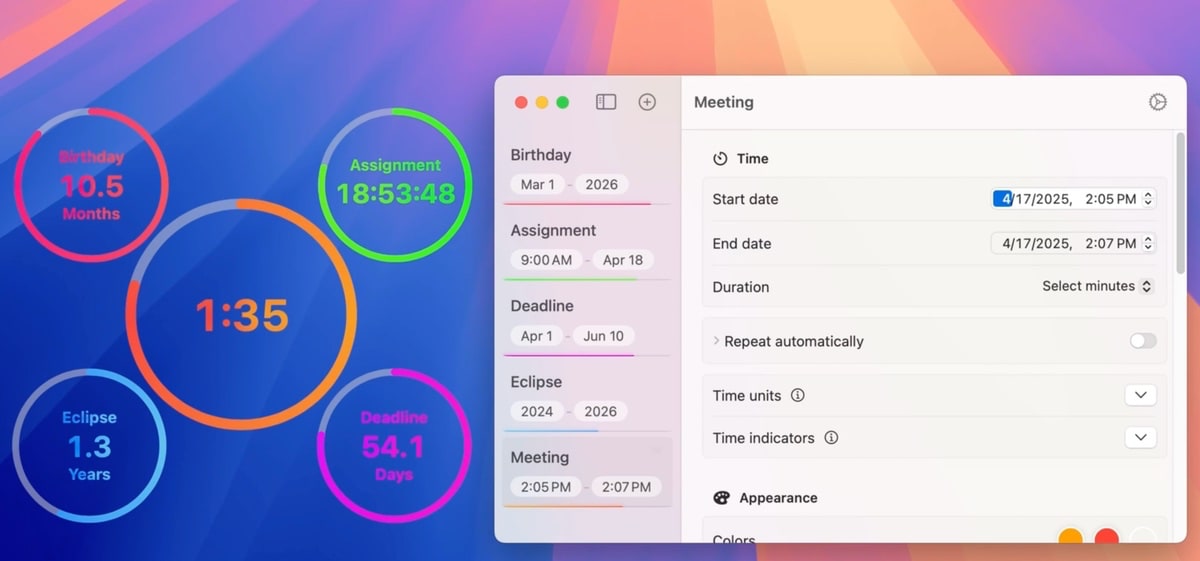Open the Duration Select minutes dropdown
The width and height of the screenshot is (1200, 561).
[1097, 286]
